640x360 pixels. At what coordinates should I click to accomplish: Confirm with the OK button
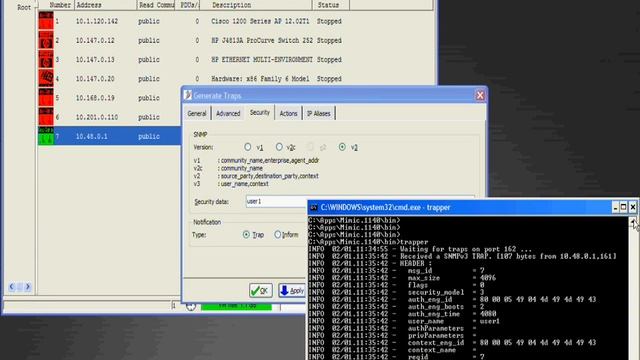[261, 291]
